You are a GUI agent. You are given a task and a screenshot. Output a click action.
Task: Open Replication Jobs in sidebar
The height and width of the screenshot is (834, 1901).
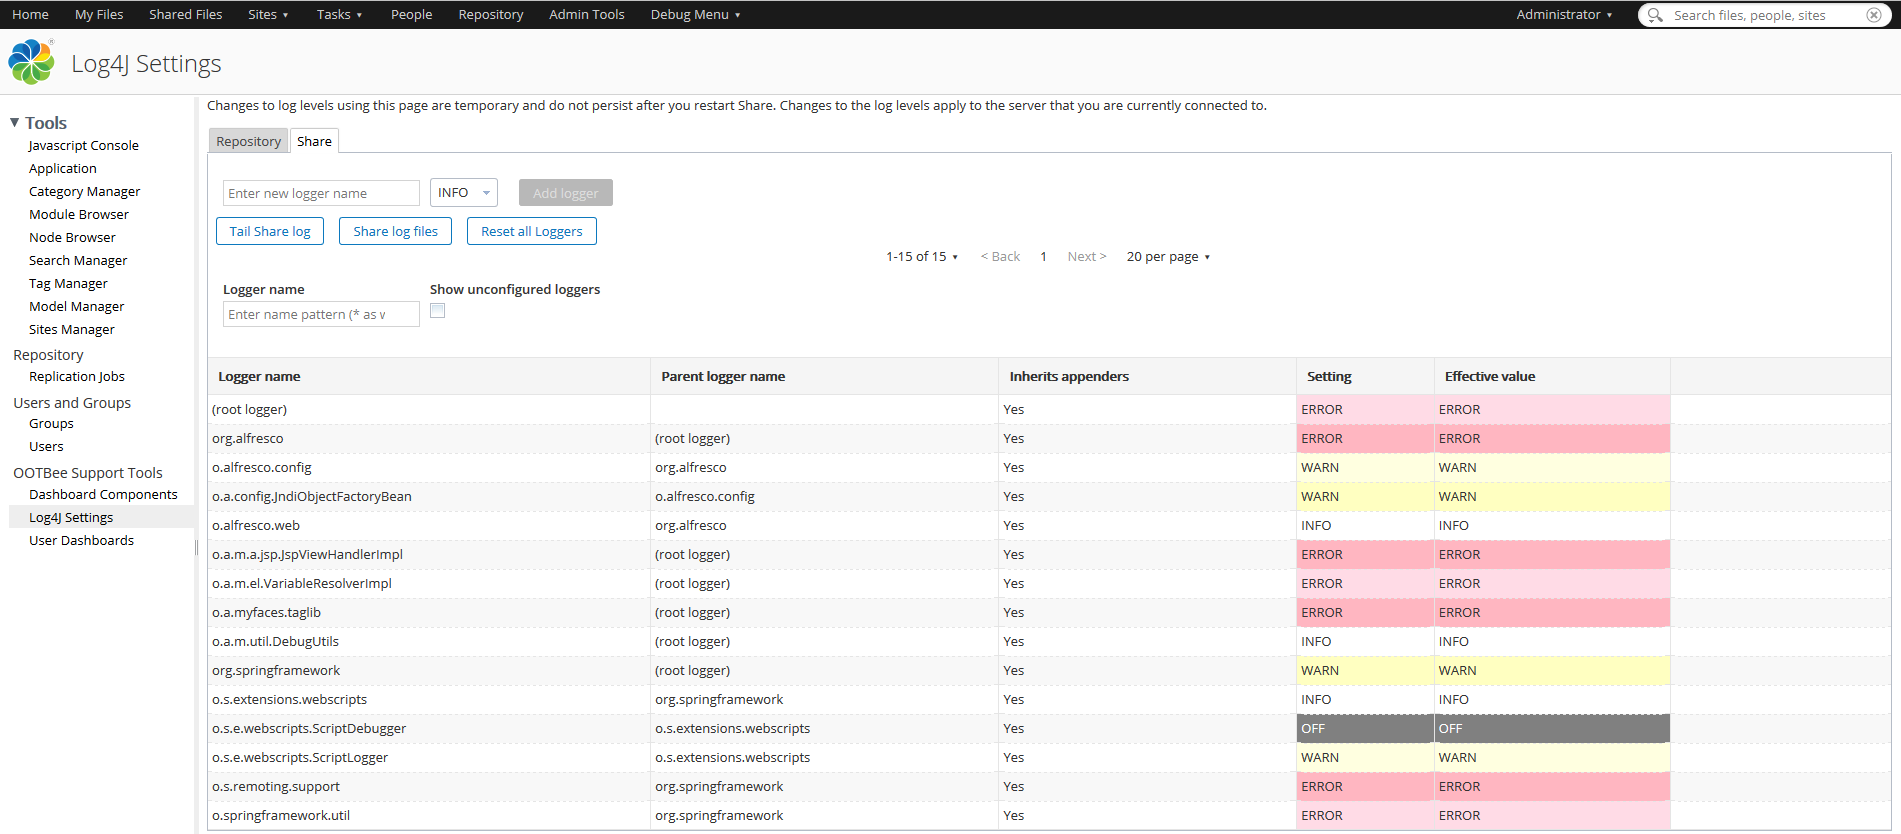click(77, 377)
